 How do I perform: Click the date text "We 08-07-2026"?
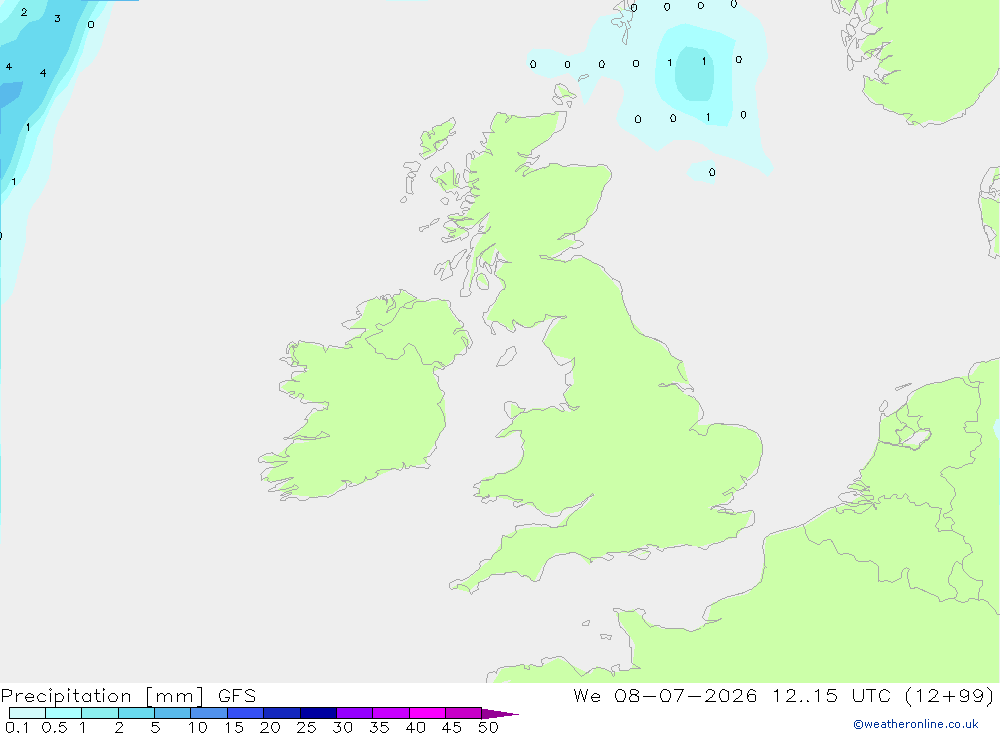tap(665, 696)
